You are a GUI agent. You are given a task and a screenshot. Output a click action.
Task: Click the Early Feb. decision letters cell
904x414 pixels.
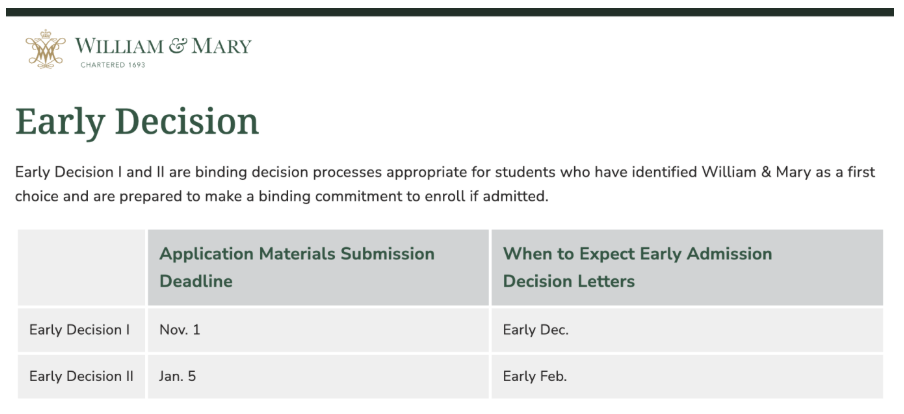[687, 377]
